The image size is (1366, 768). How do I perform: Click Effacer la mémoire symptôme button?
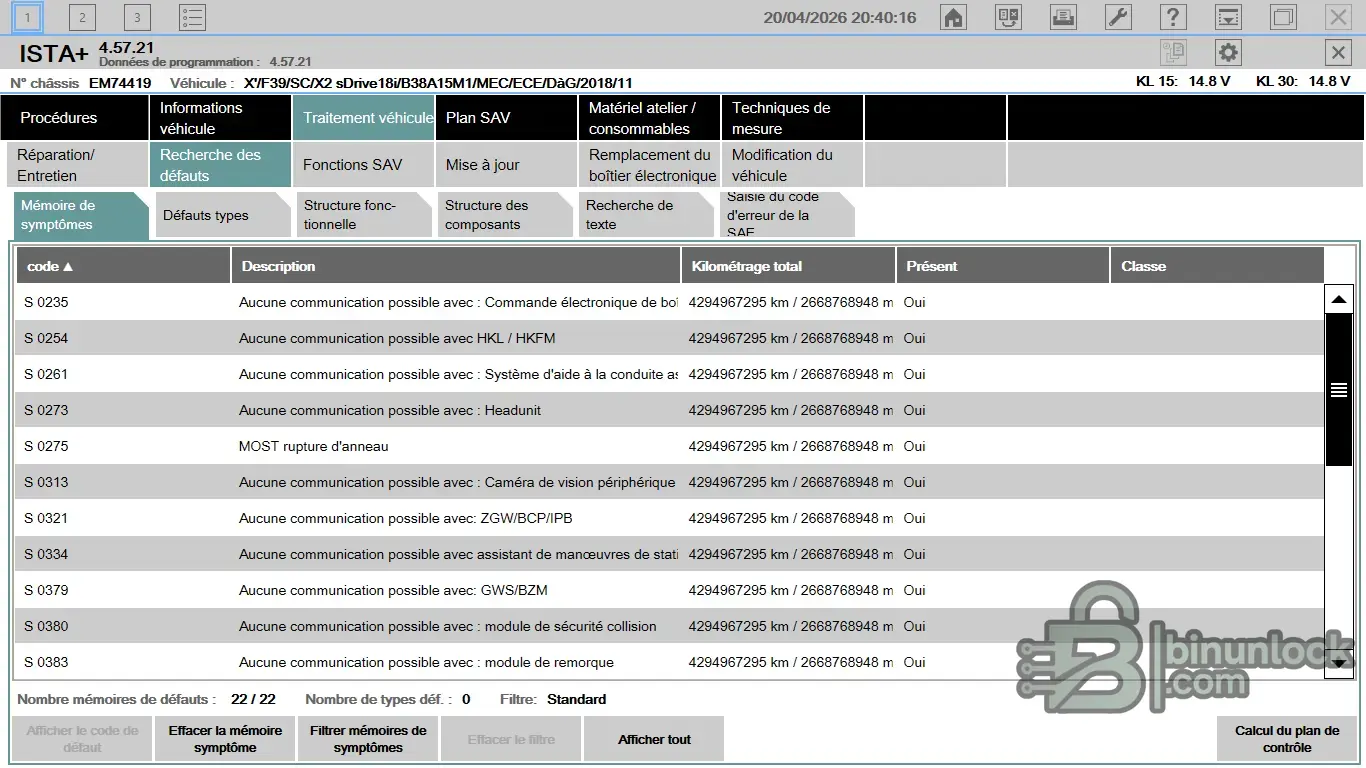point(225,739)
